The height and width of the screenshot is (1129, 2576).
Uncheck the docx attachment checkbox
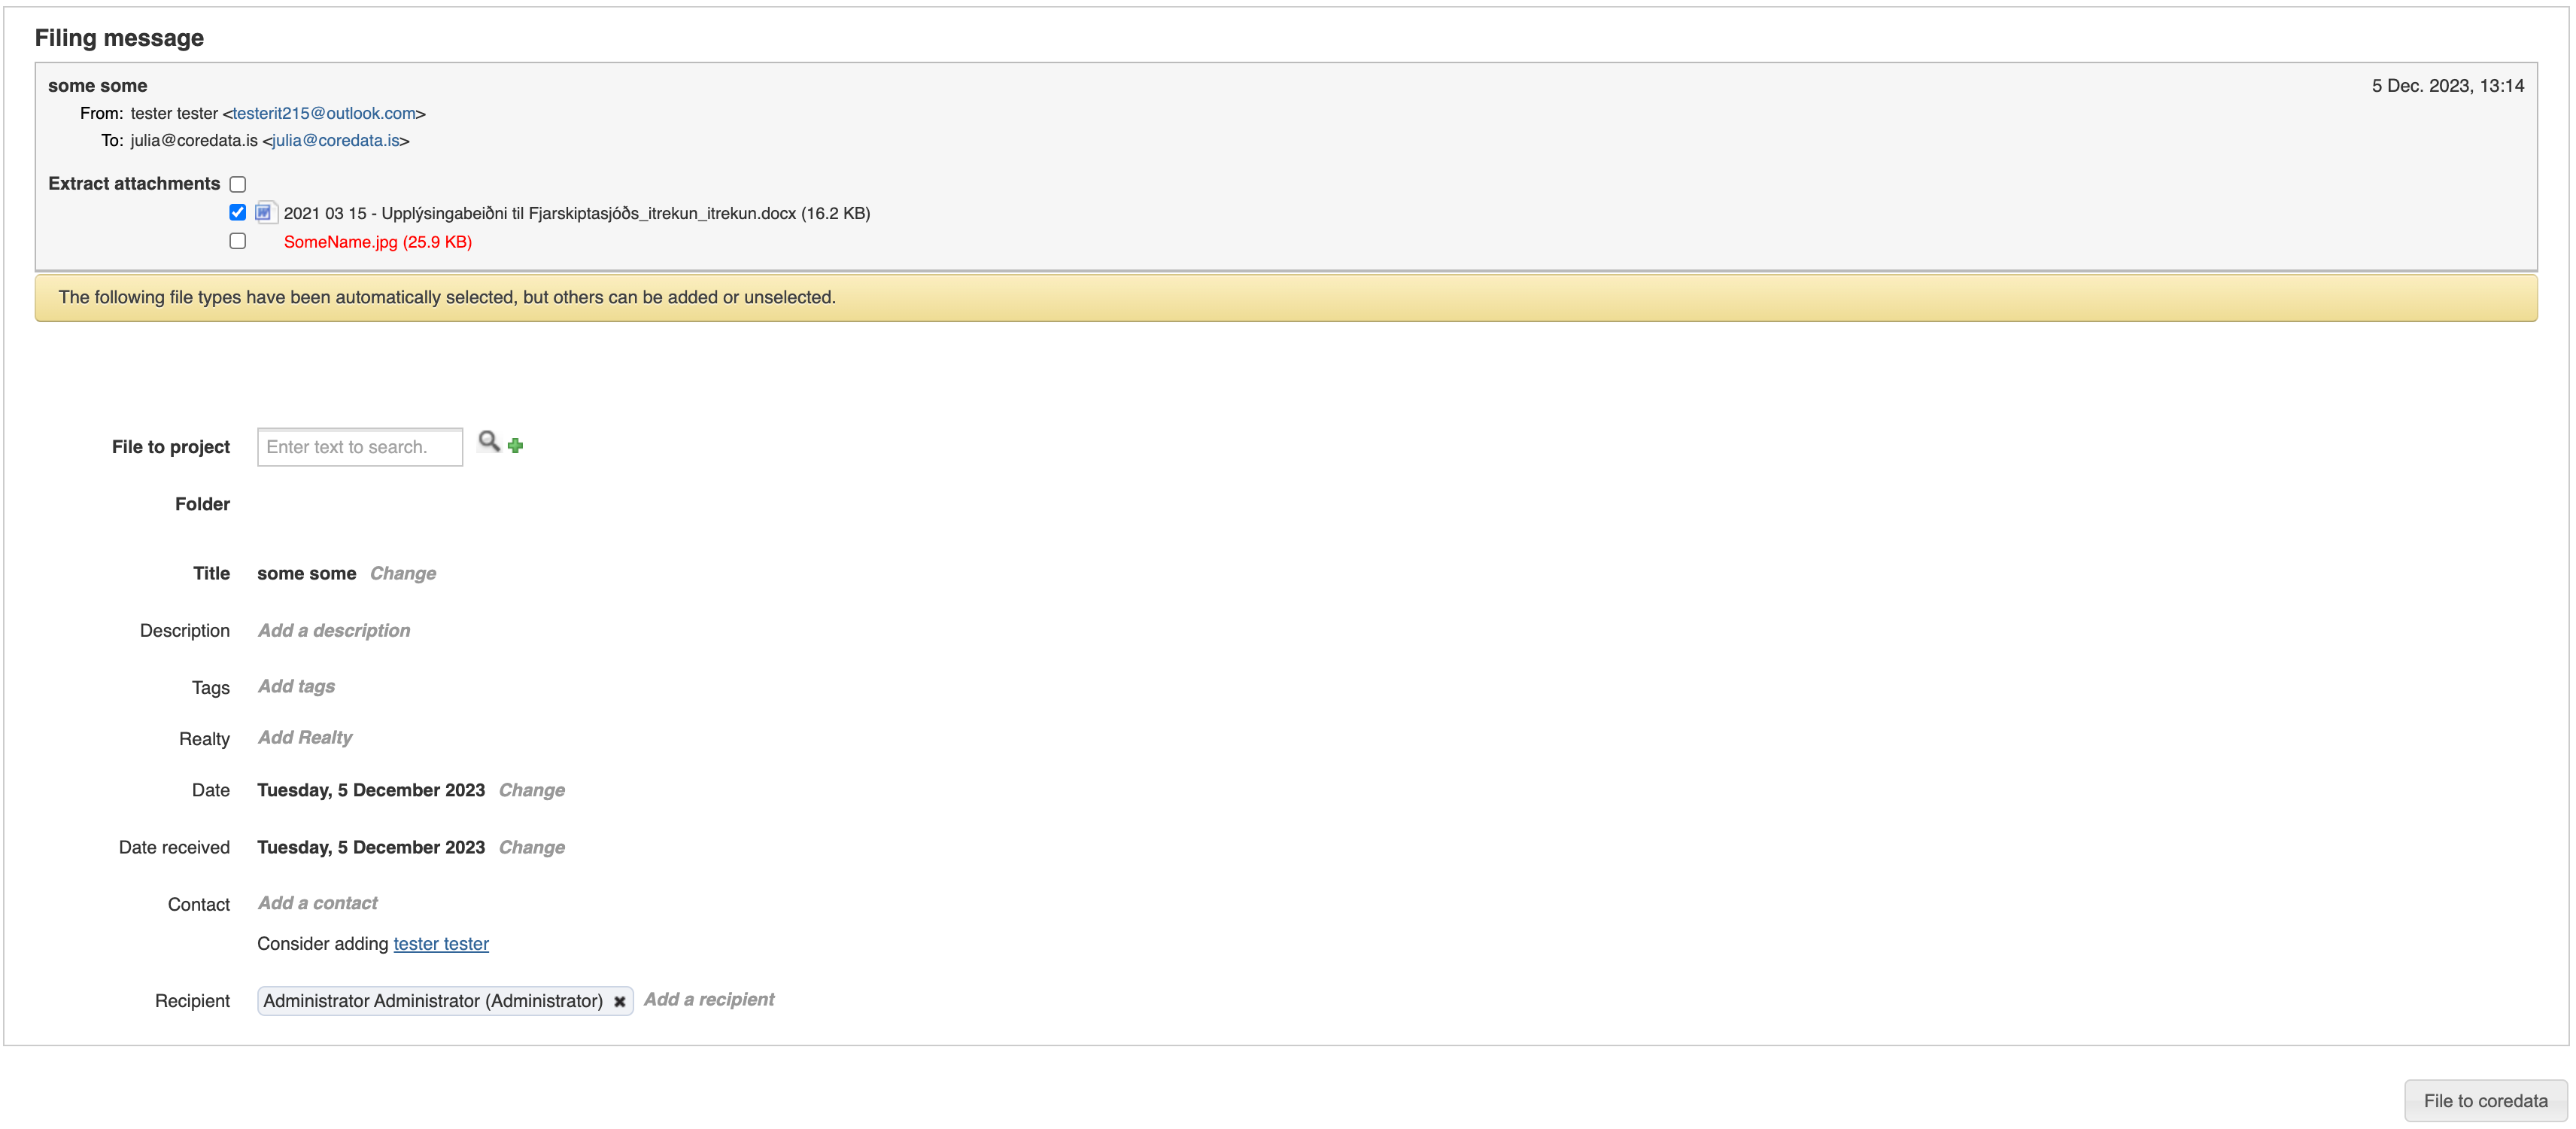click(x=237, y=212)
